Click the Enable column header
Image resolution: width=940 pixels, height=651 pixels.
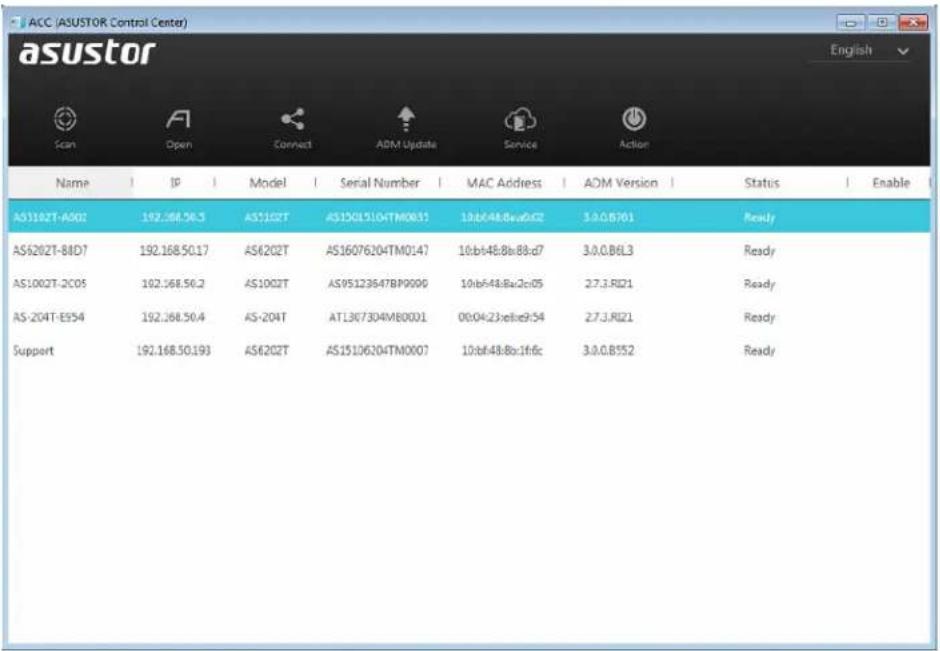pos(891,183)
